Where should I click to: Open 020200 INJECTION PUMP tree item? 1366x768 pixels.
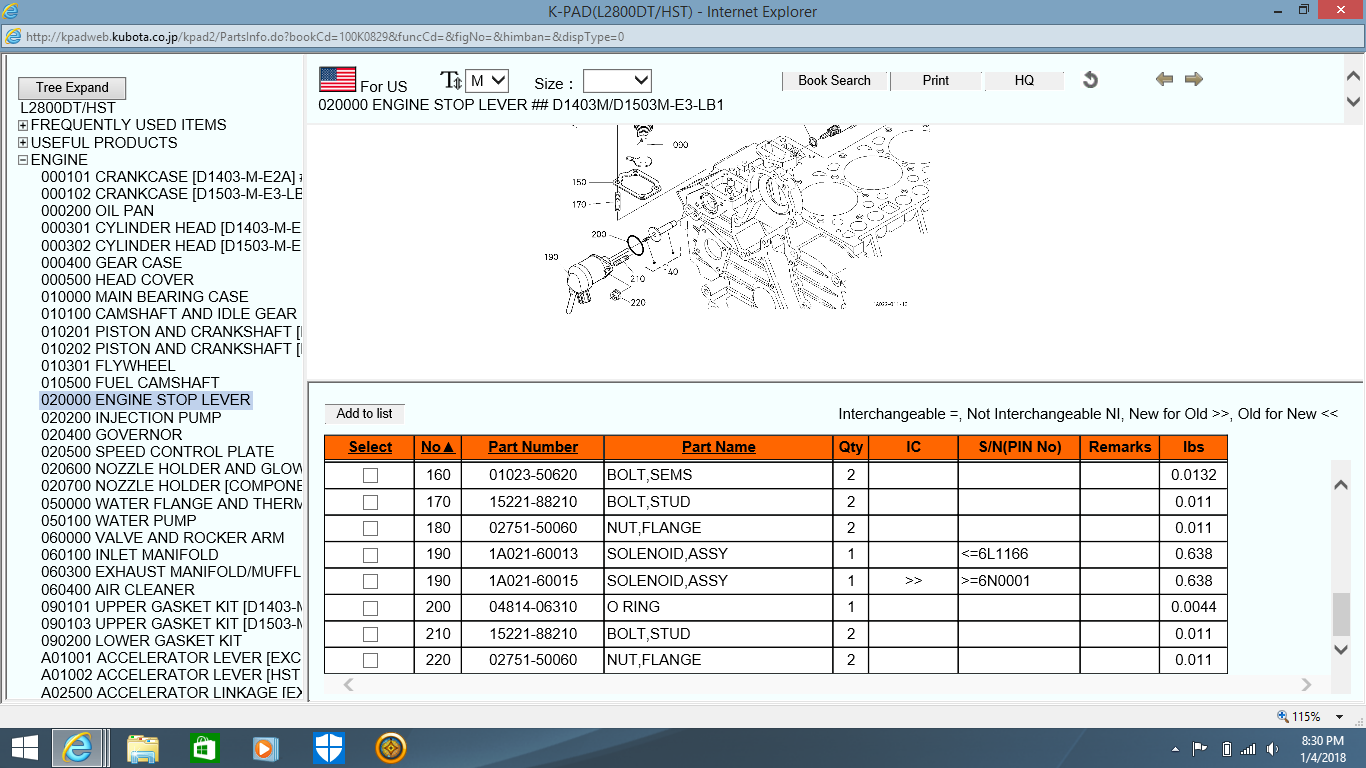point(131,418)
